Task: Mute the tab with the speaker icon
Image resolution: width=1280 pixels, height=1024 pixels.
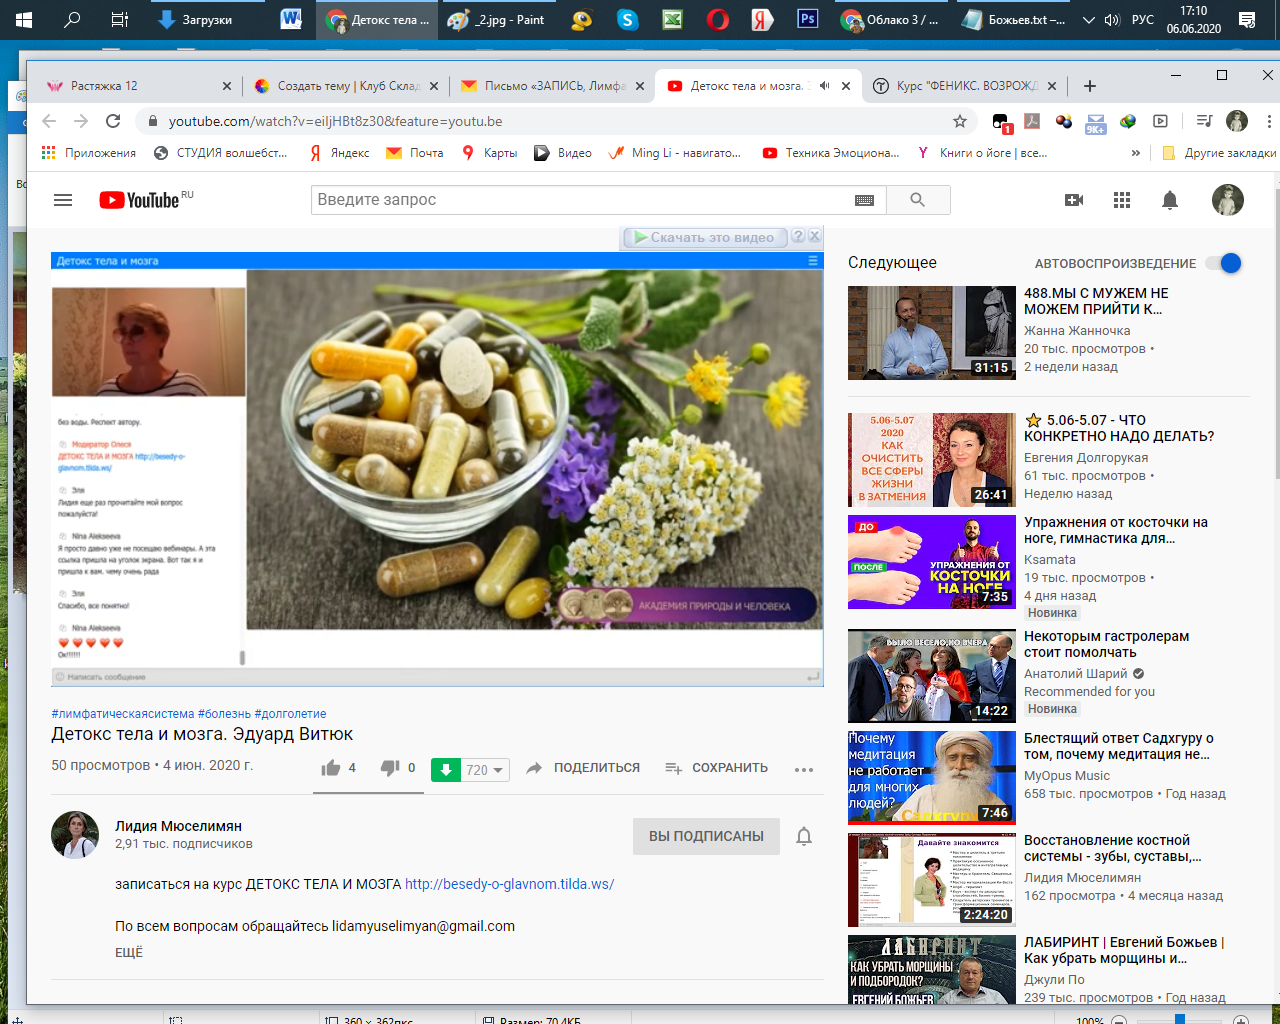Action: click(824, 86)
